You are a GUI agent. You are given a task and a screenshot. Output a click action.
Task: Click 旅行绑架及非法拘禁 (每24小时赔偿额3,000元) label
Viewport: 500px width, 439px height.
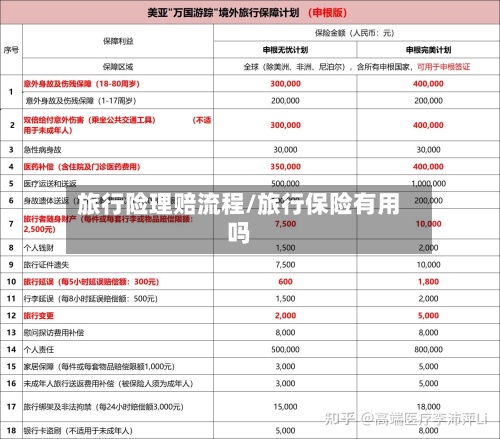104,407
